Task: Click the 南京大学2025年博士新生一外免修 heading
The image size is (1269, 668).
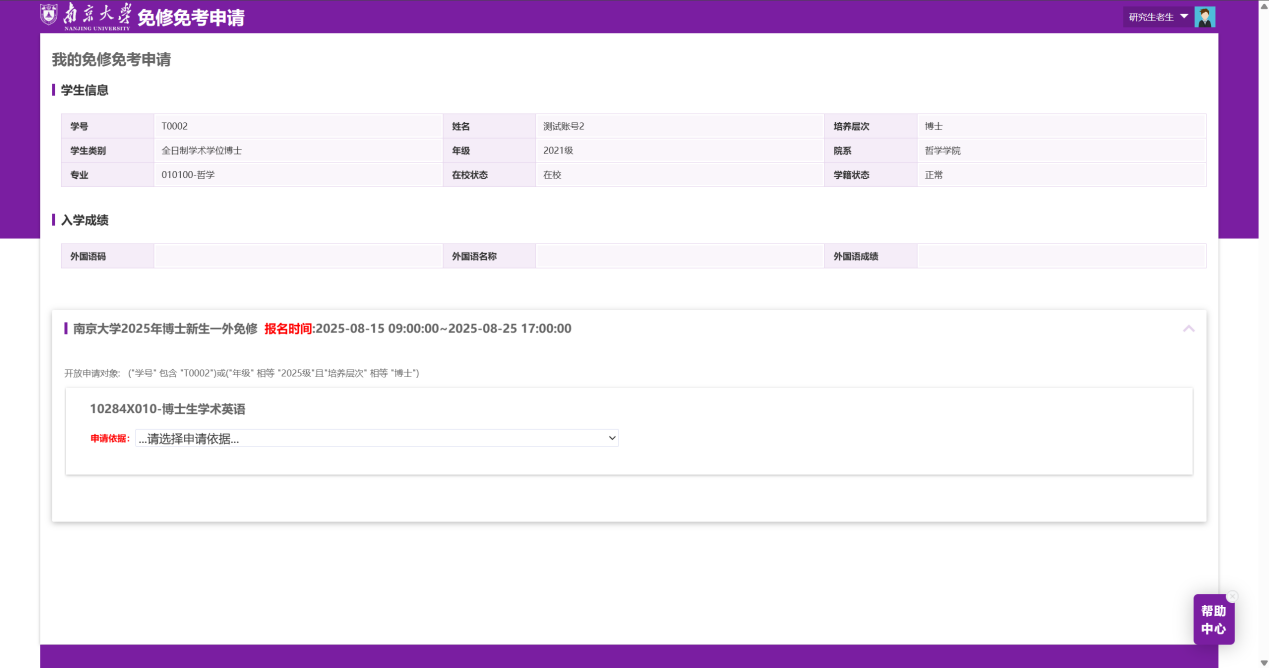Action: click(165, 329)
